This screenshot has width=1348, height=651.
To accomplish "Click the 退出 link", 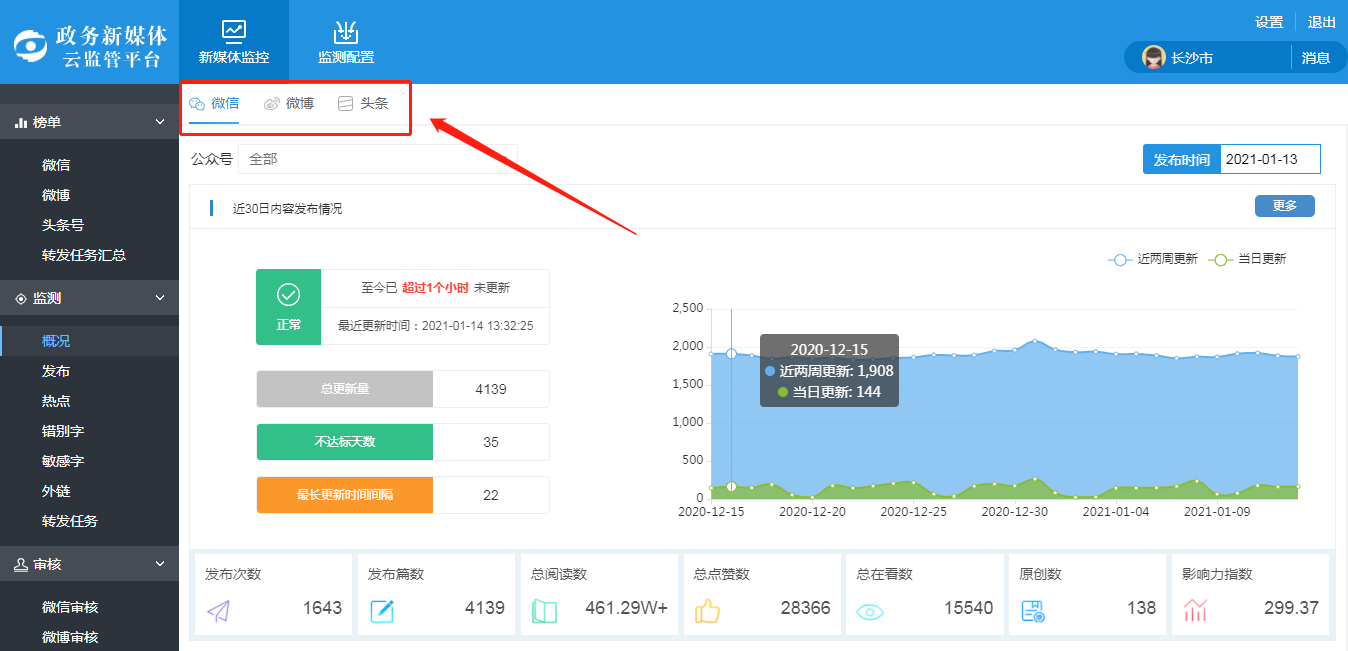I will pyautogui.click(x=1321, y=22).
